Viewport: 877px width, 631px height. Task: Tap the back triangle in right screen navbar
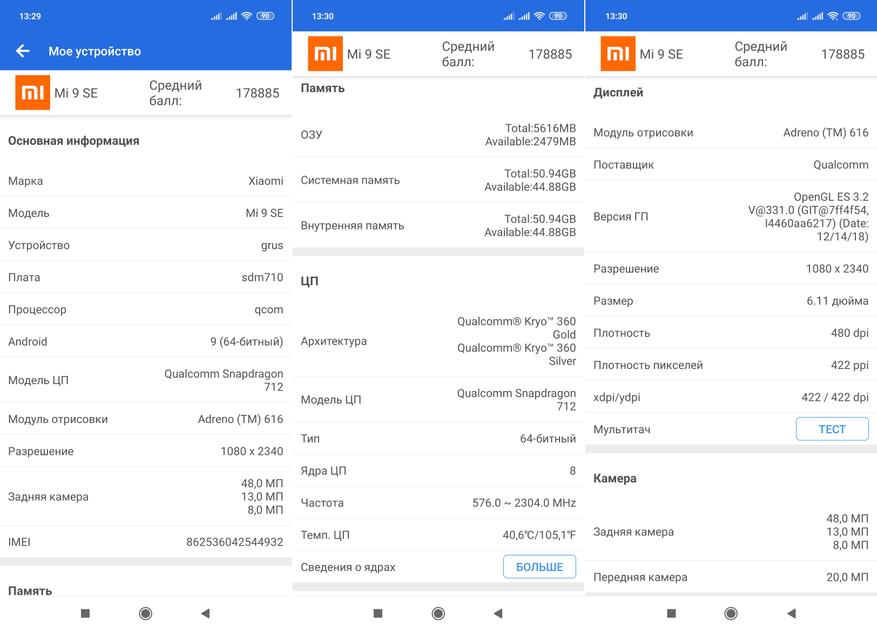(791, 614)
